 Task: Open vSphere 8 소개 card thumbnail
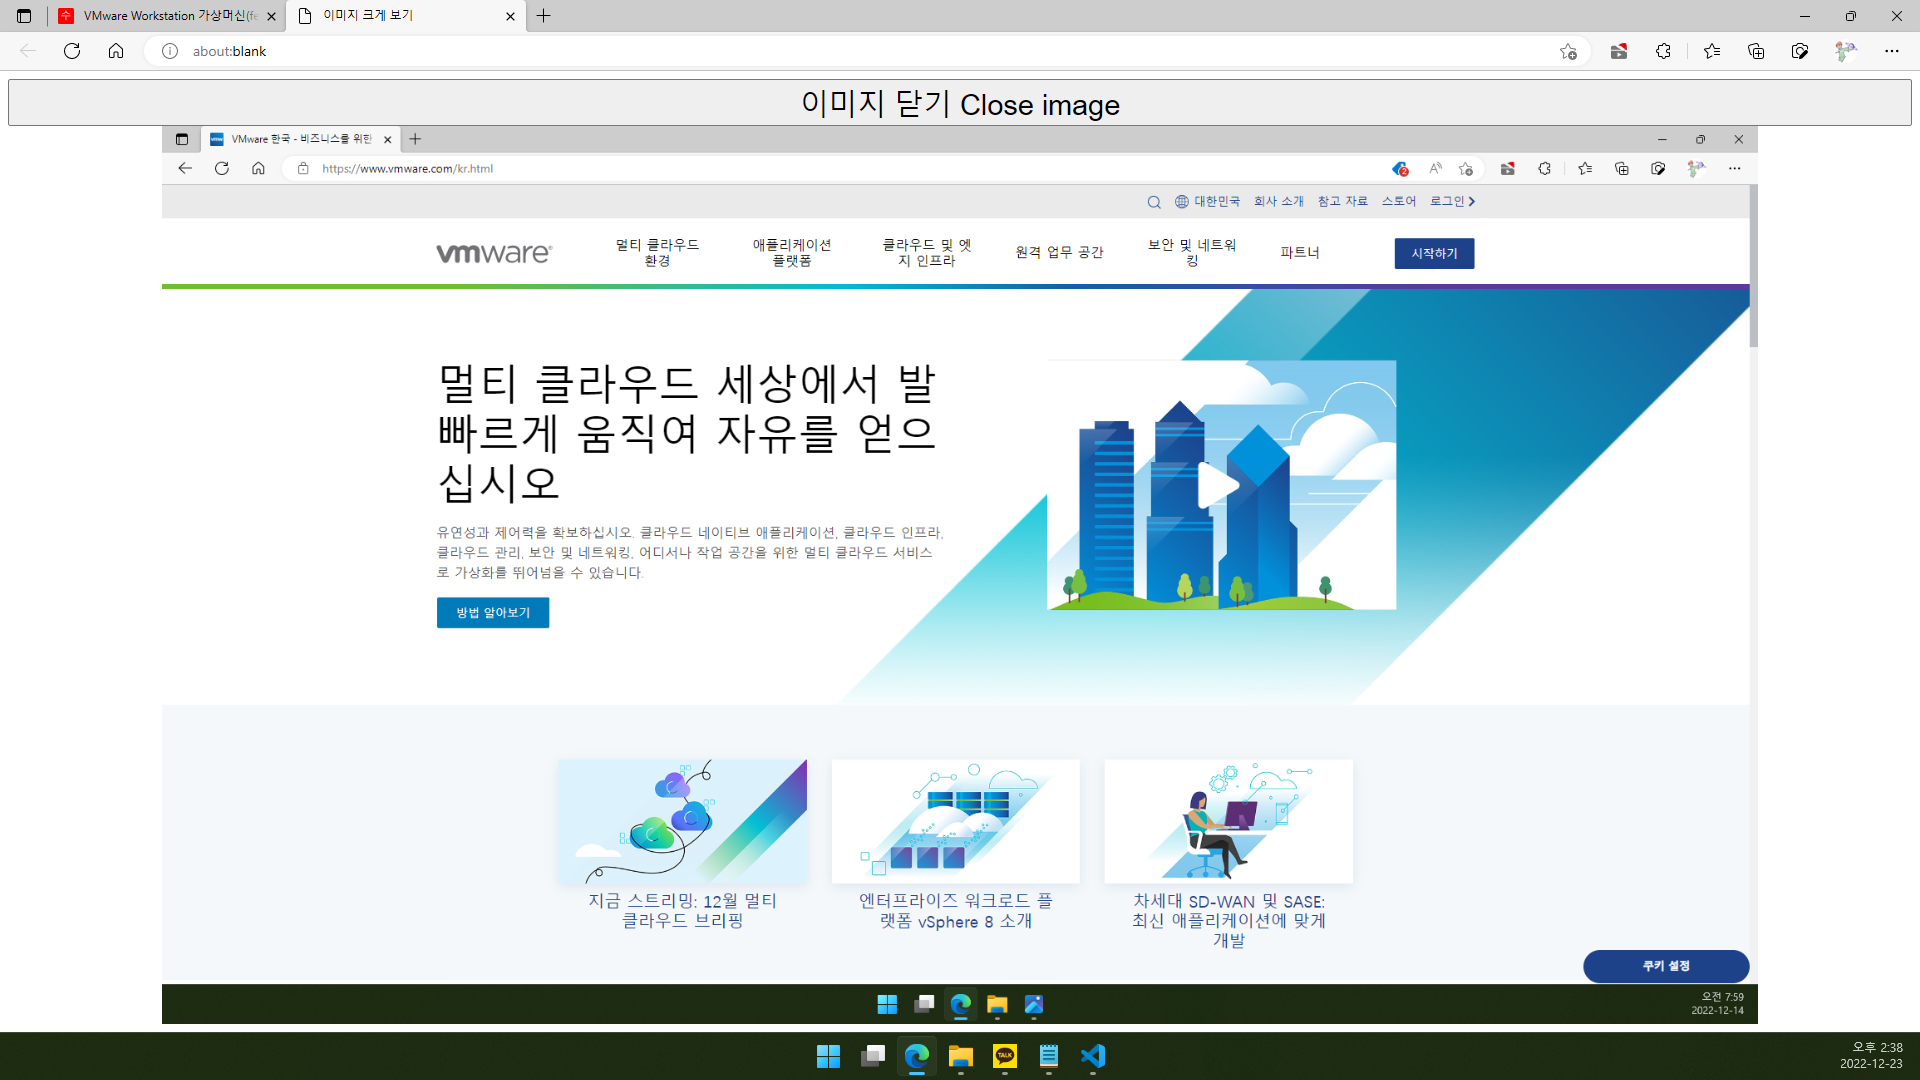(956, 821)
